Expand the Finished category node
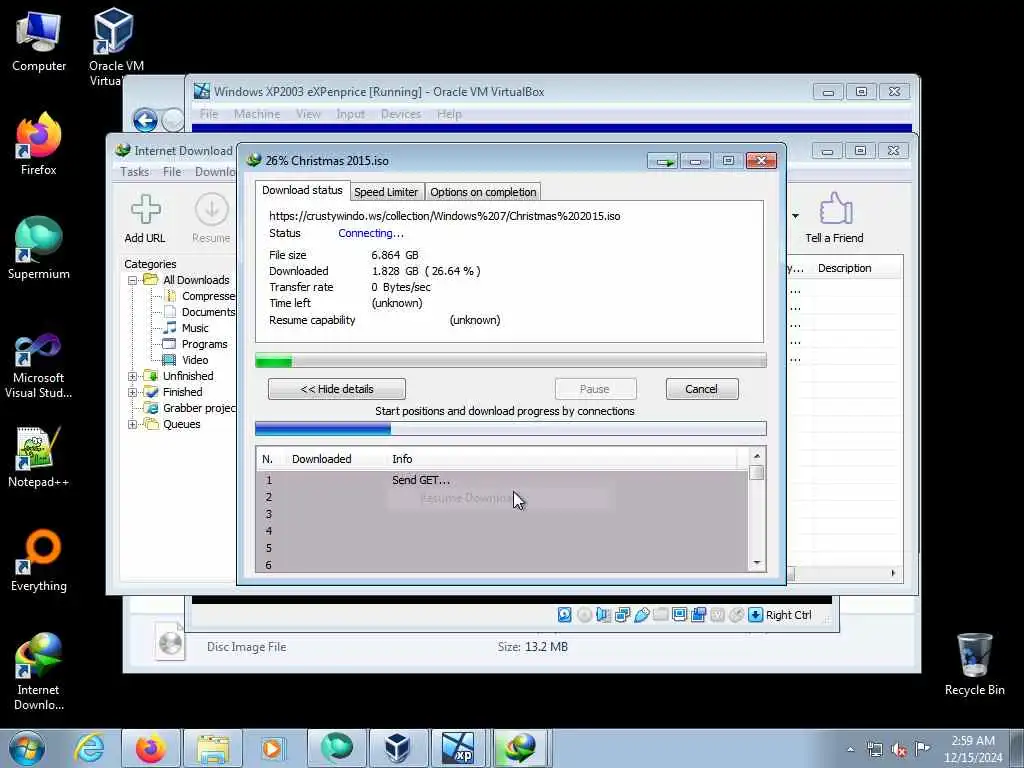 (133, 392)
